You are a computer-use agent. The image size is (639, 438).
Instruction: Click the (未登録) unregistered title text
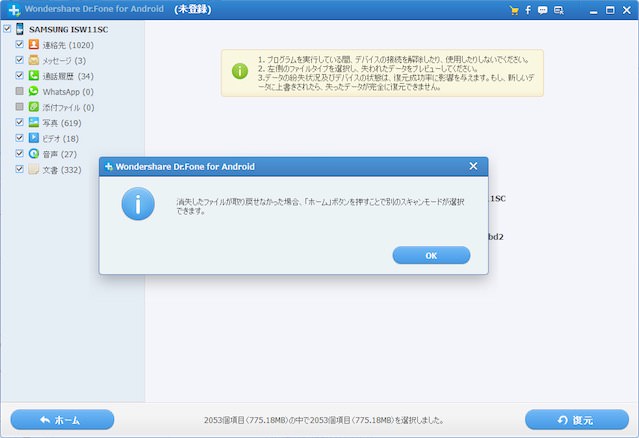(193, 9)
